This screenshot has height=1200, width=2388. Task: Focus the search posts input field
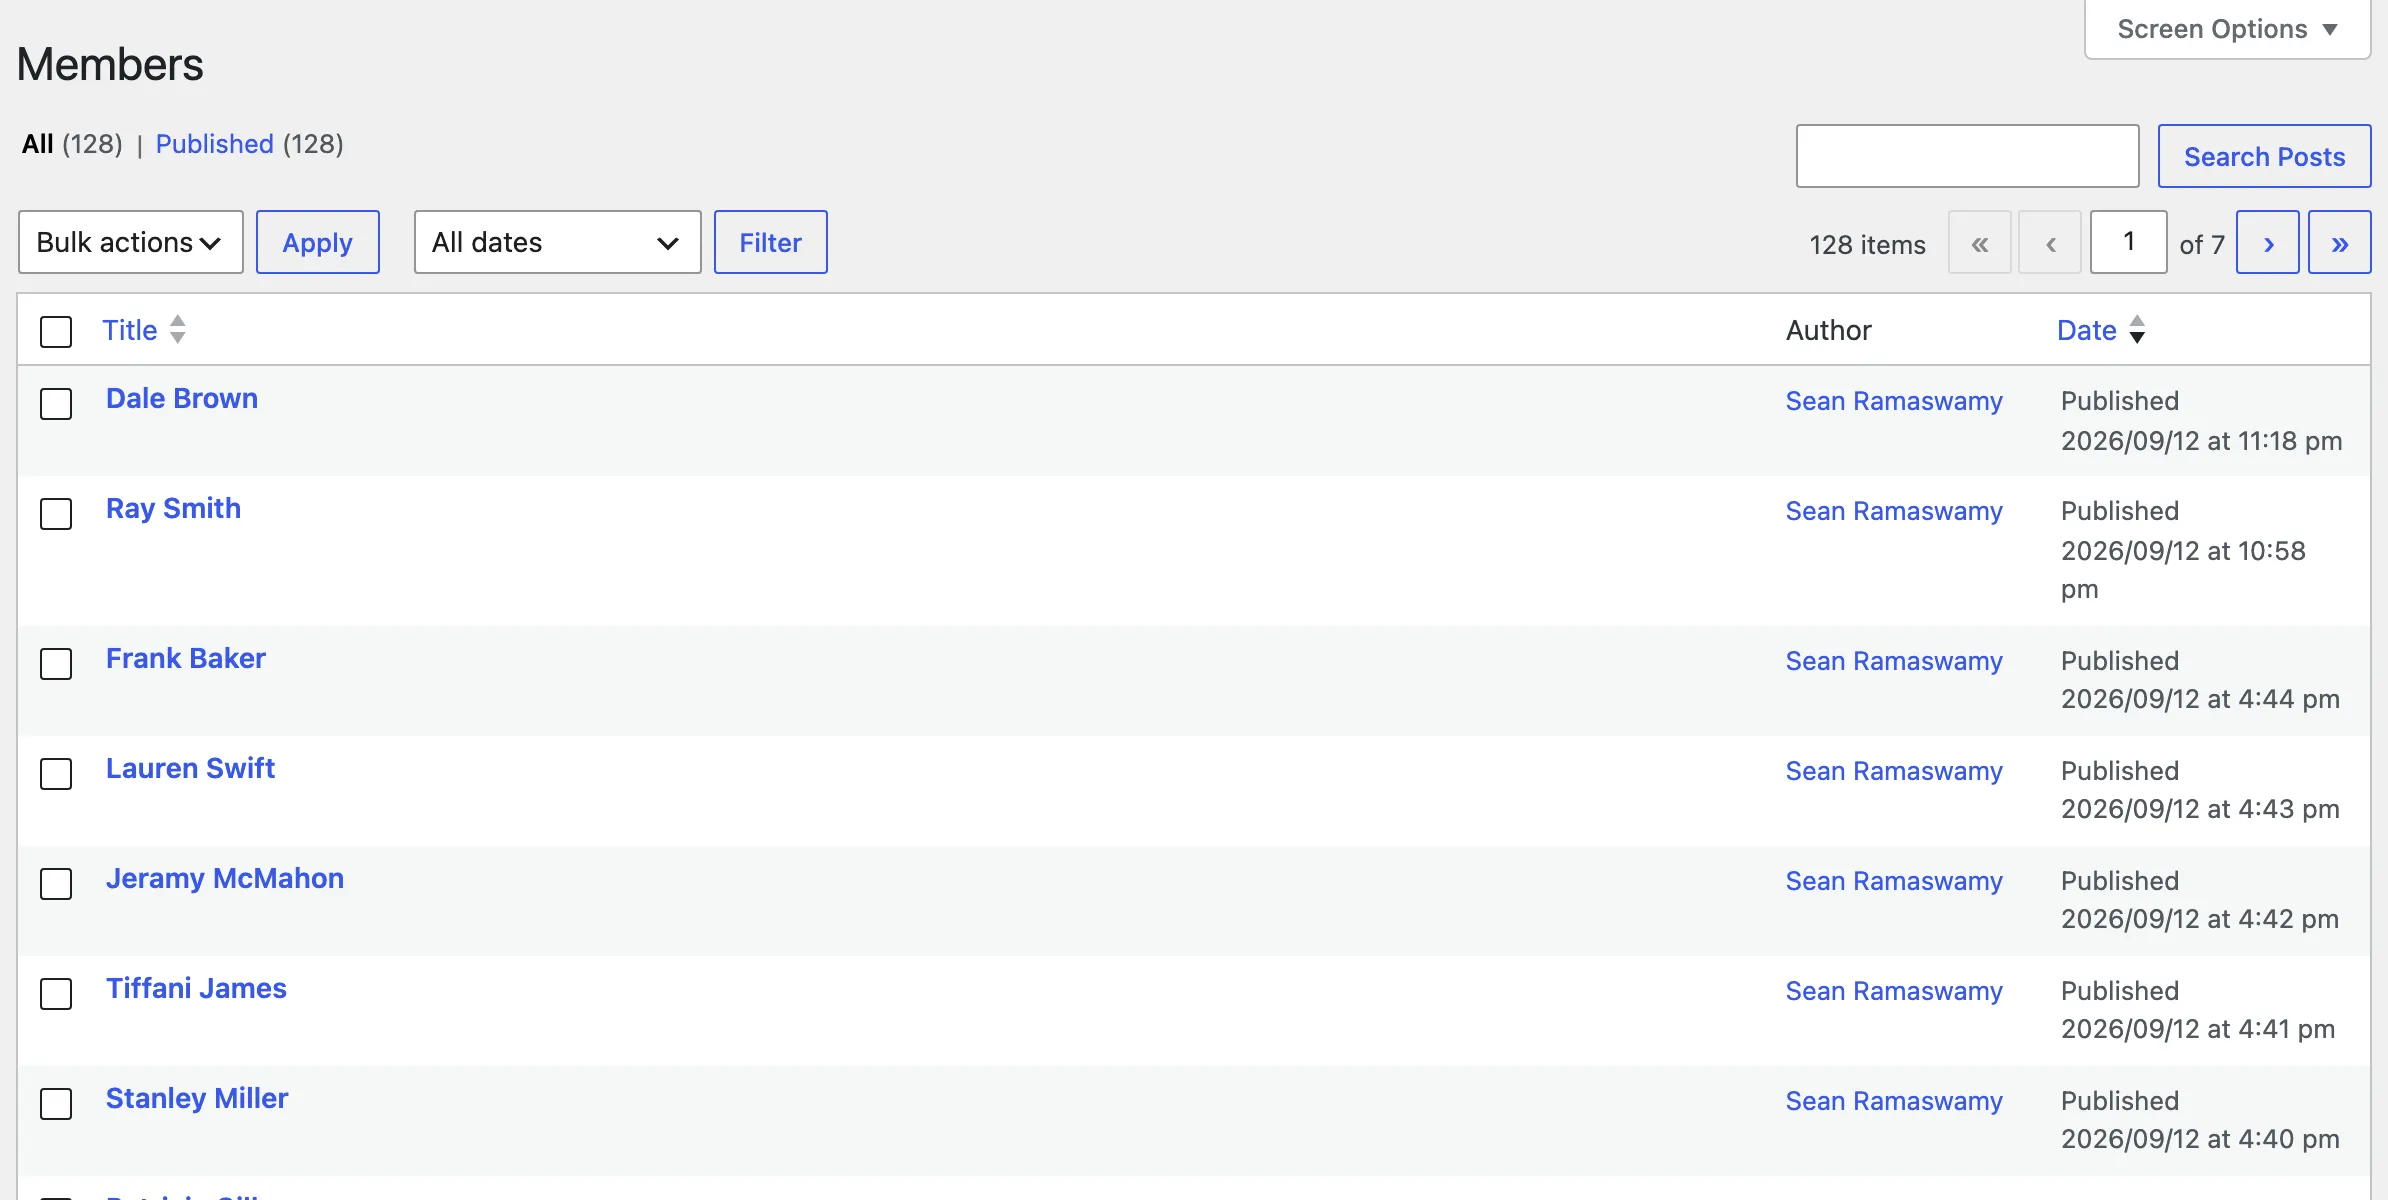click(1967, 156)
